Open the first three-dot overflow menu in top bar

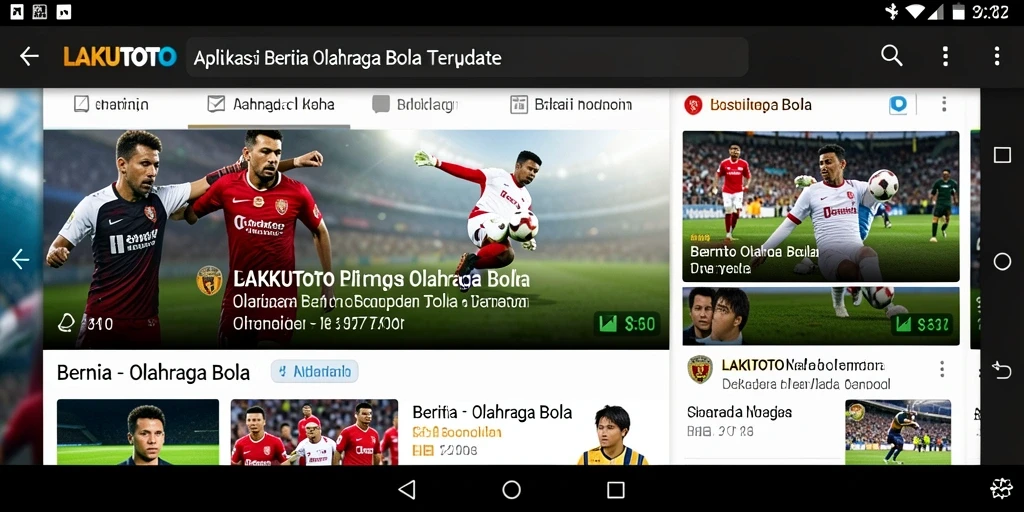[x=945, y=56]
